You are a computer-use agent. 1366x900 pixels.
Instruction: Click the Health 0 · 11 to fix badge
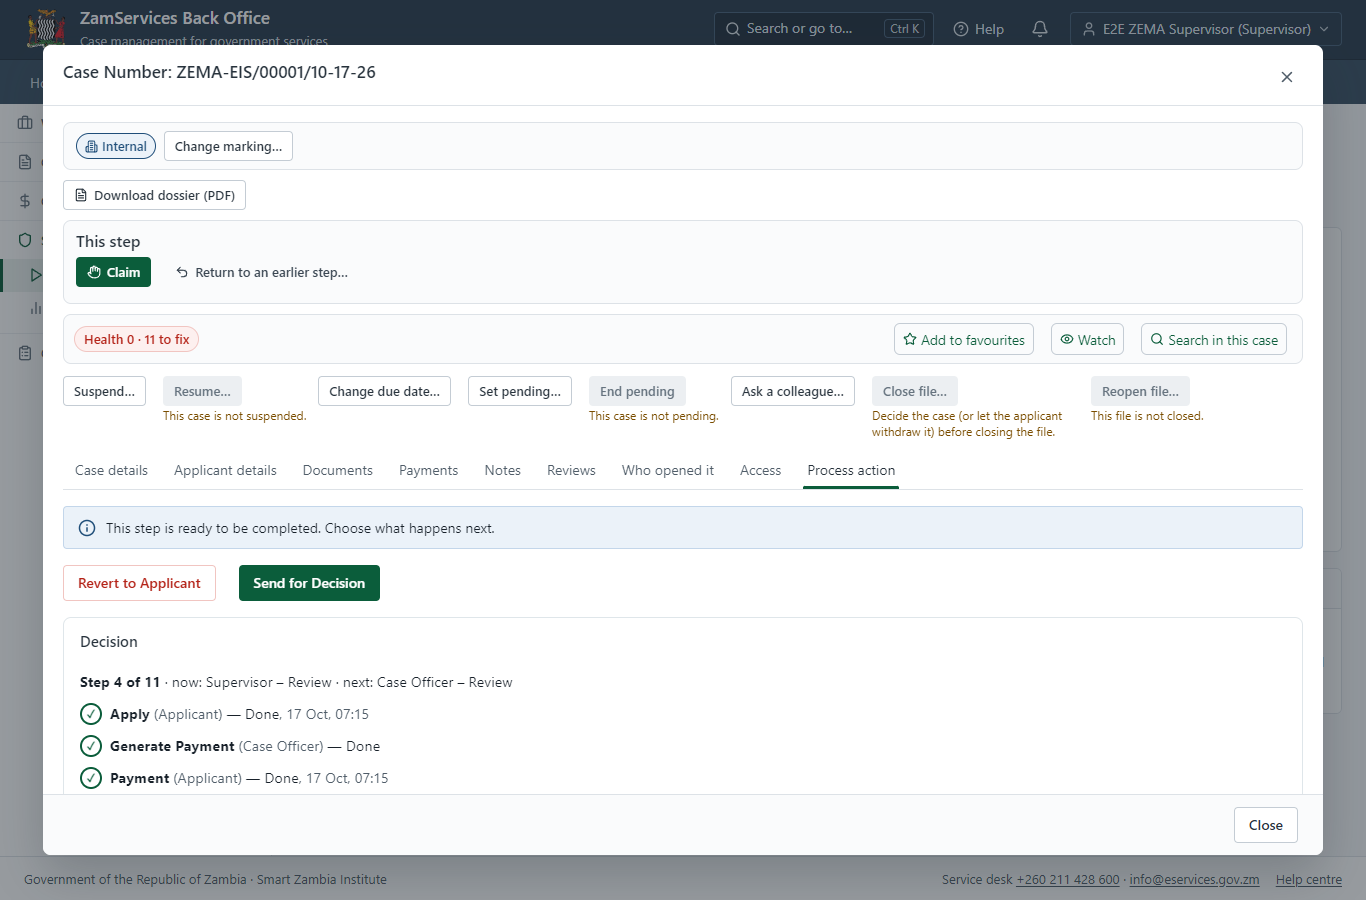(x=137, y=339)
